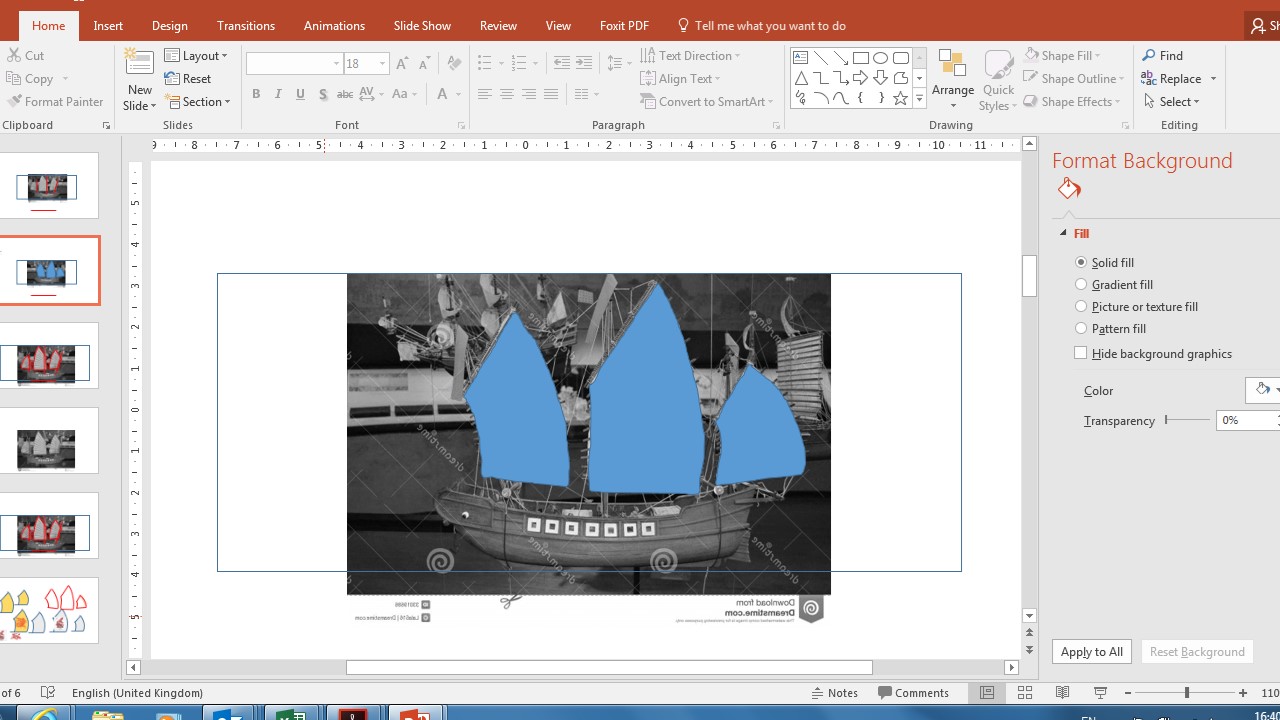Click the Italic formatting button
This screenshot has height=720, width=1280.
278,94
